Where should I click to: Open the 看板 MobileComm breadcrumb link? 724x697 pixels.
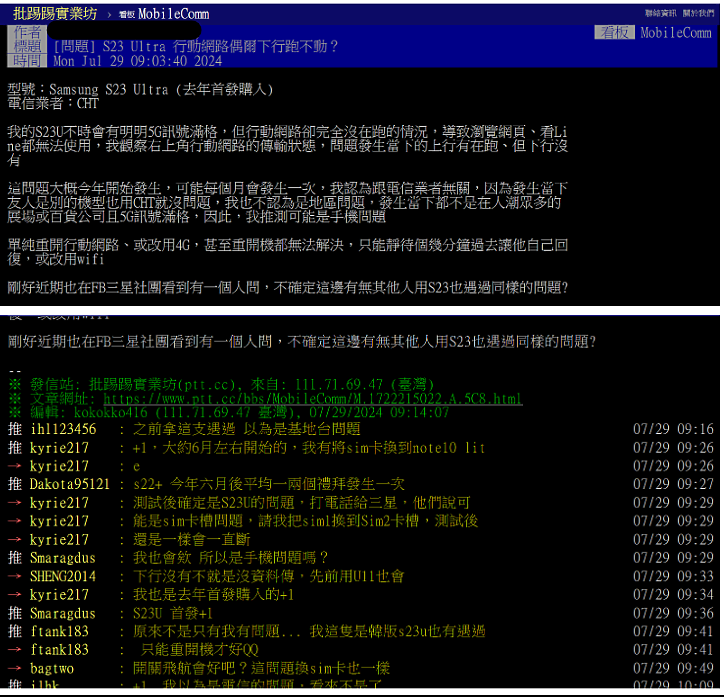(x=164, y=14)
